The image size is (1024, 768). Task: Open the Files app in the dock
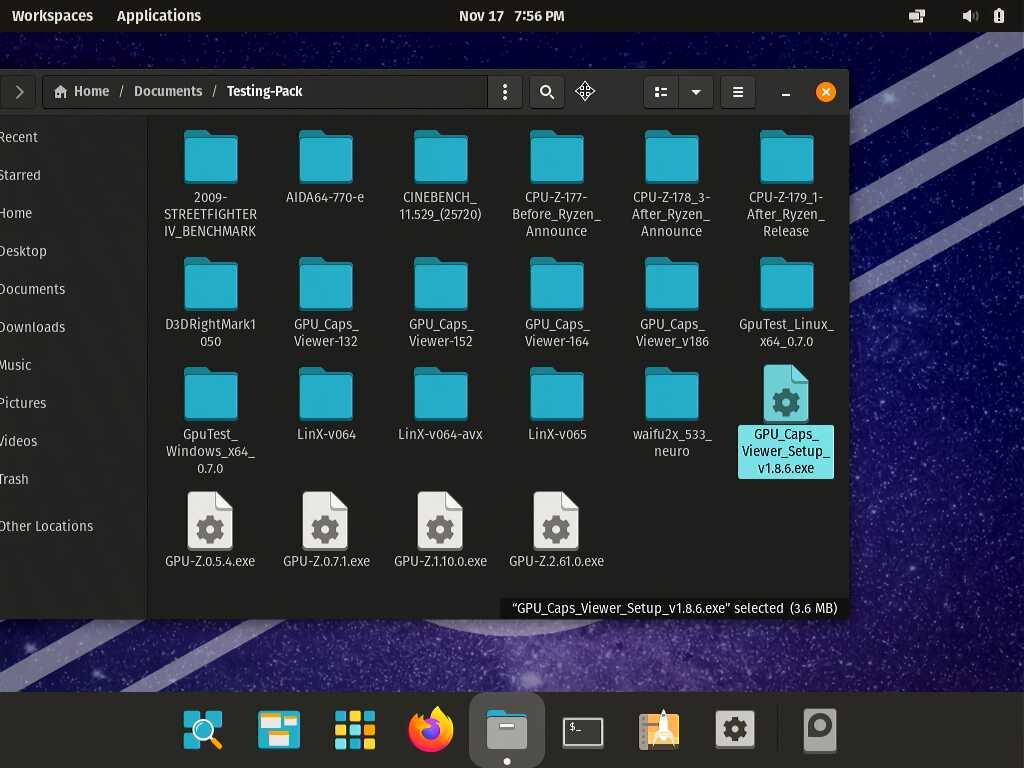[x=507, y=729]
